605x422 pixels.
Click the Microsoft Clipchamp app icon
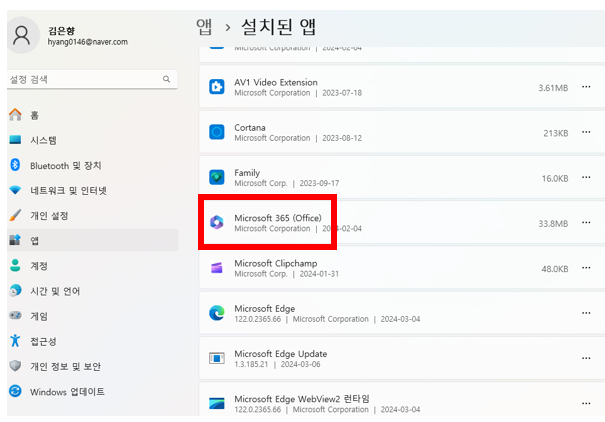pos(217,267)
